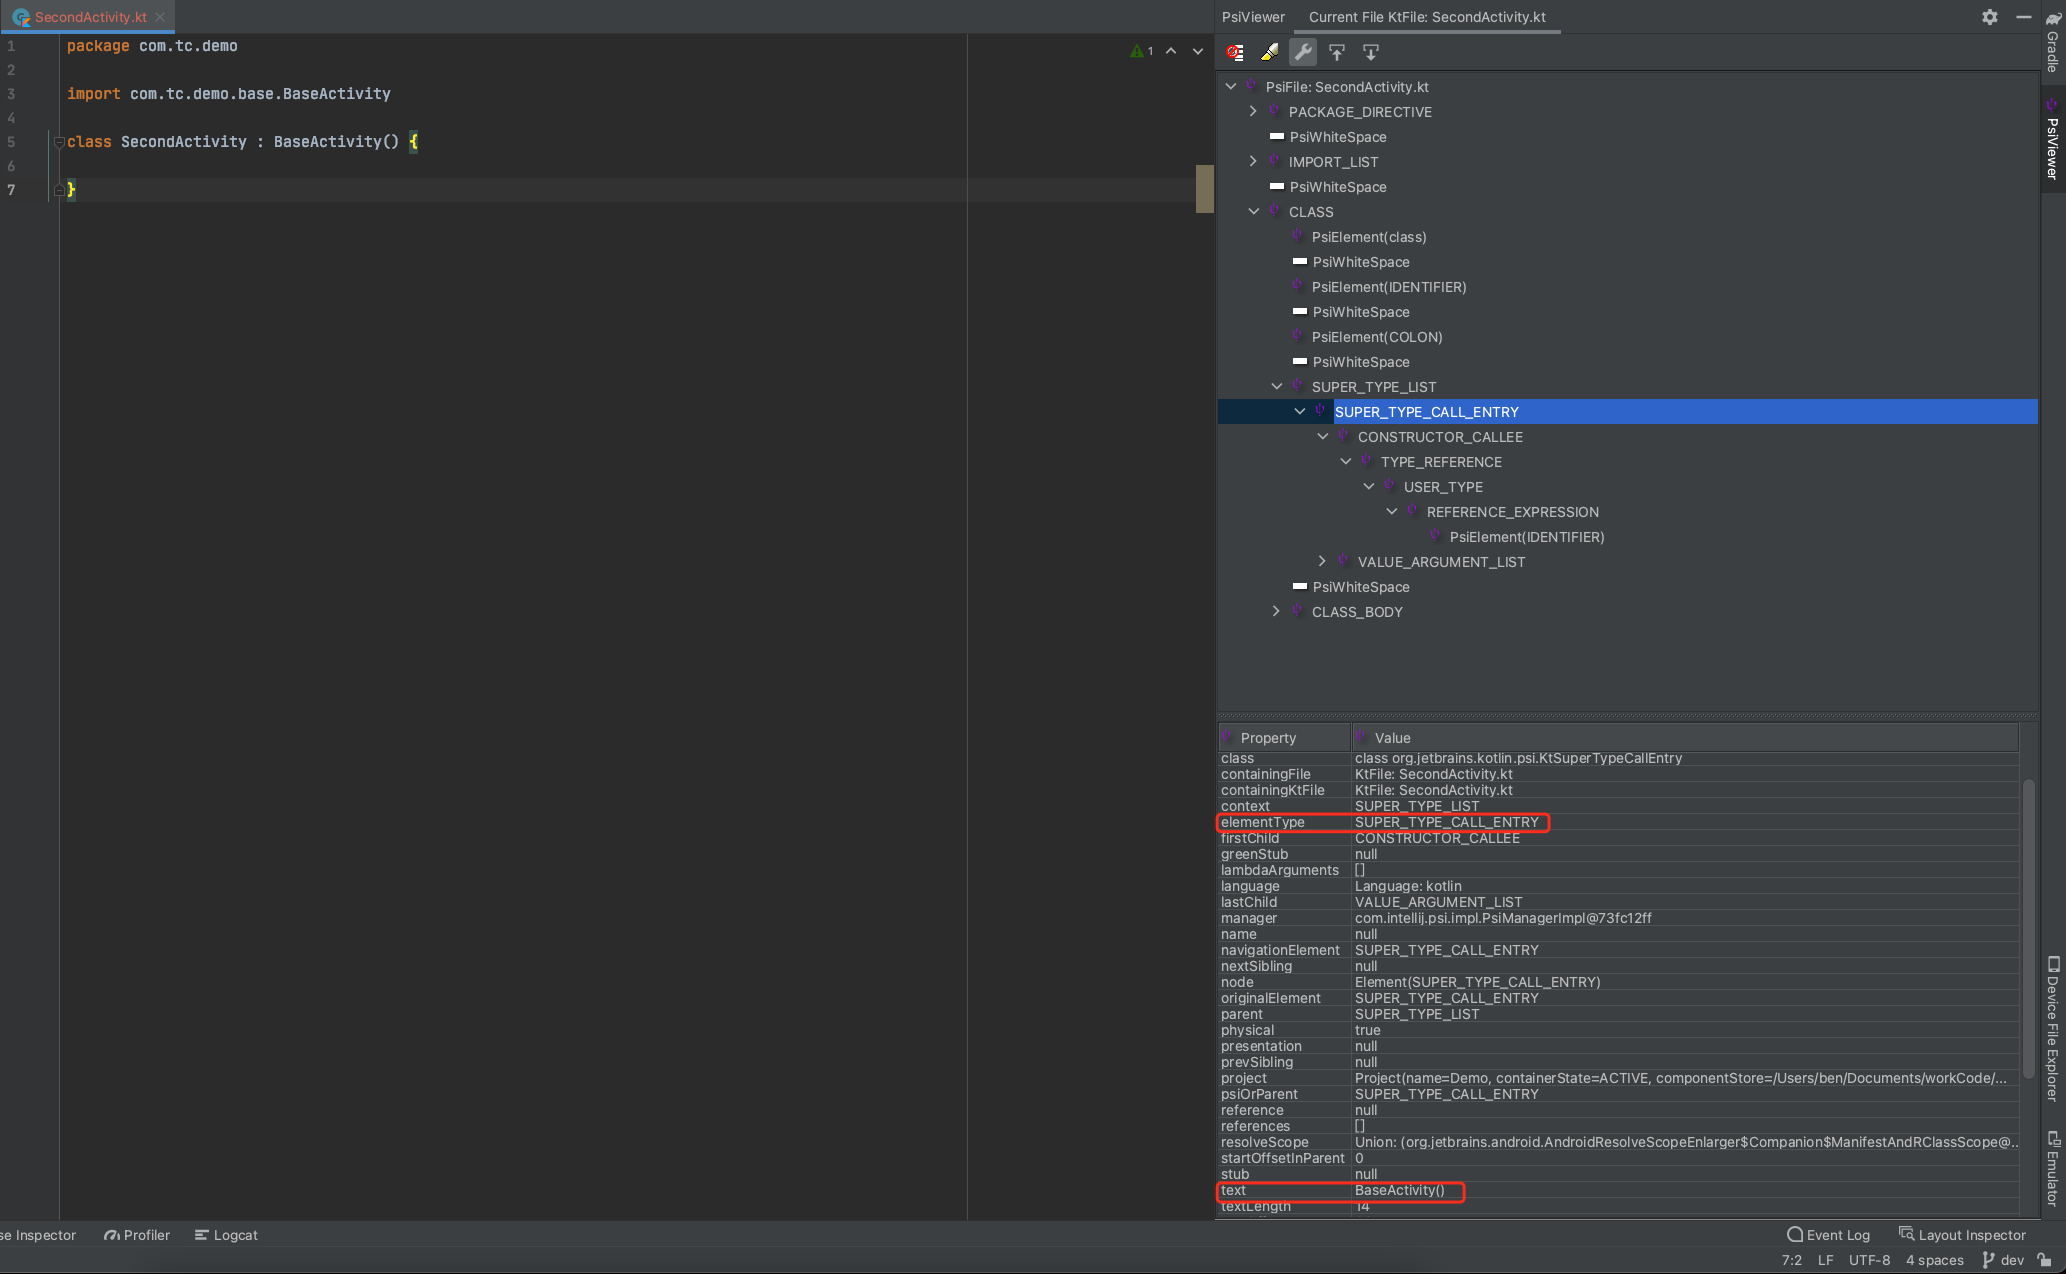Open the Inspector tool window button
2066x1274 pixels.
pos(38,1235)
